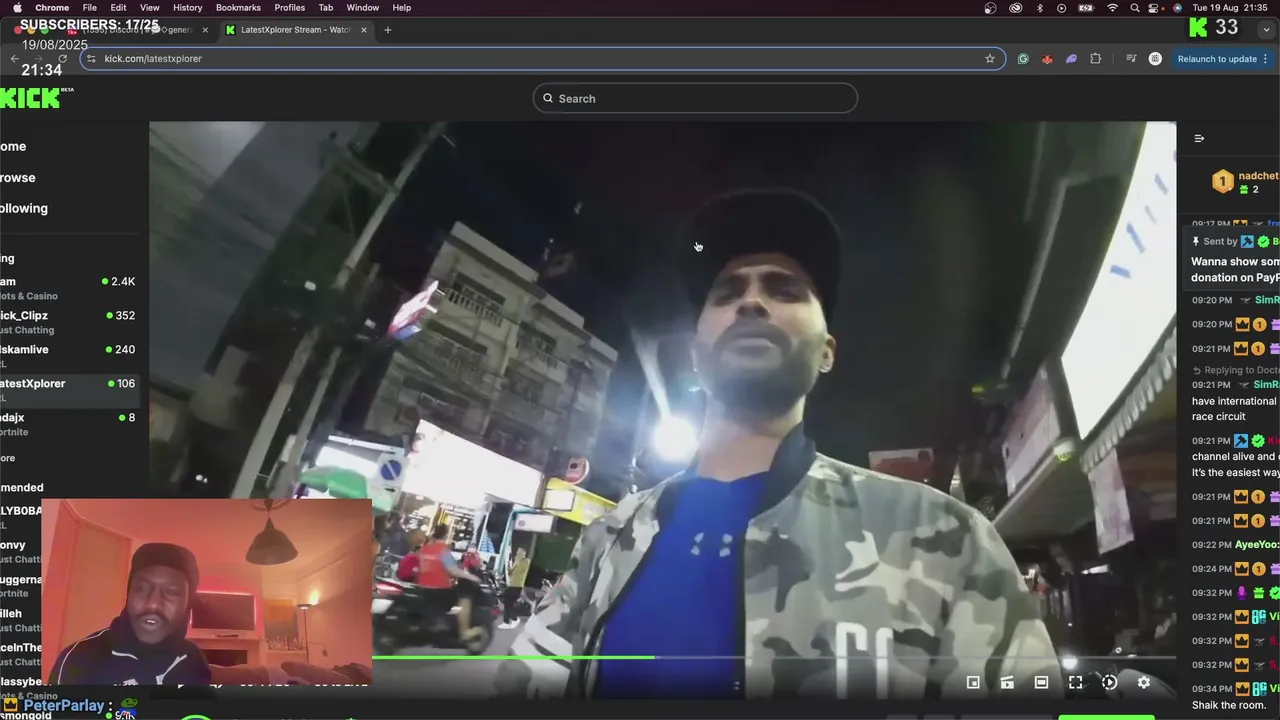The image size is (1280, 720).
Task: Click the clip creation icon in the player
Action: (x=1007, y=682)
